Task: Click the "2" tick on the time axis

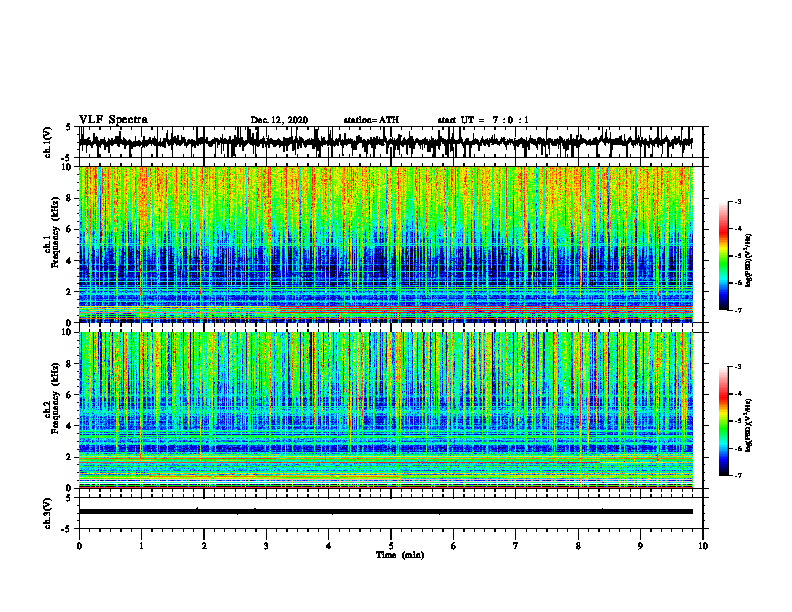Action: point(204,546)
